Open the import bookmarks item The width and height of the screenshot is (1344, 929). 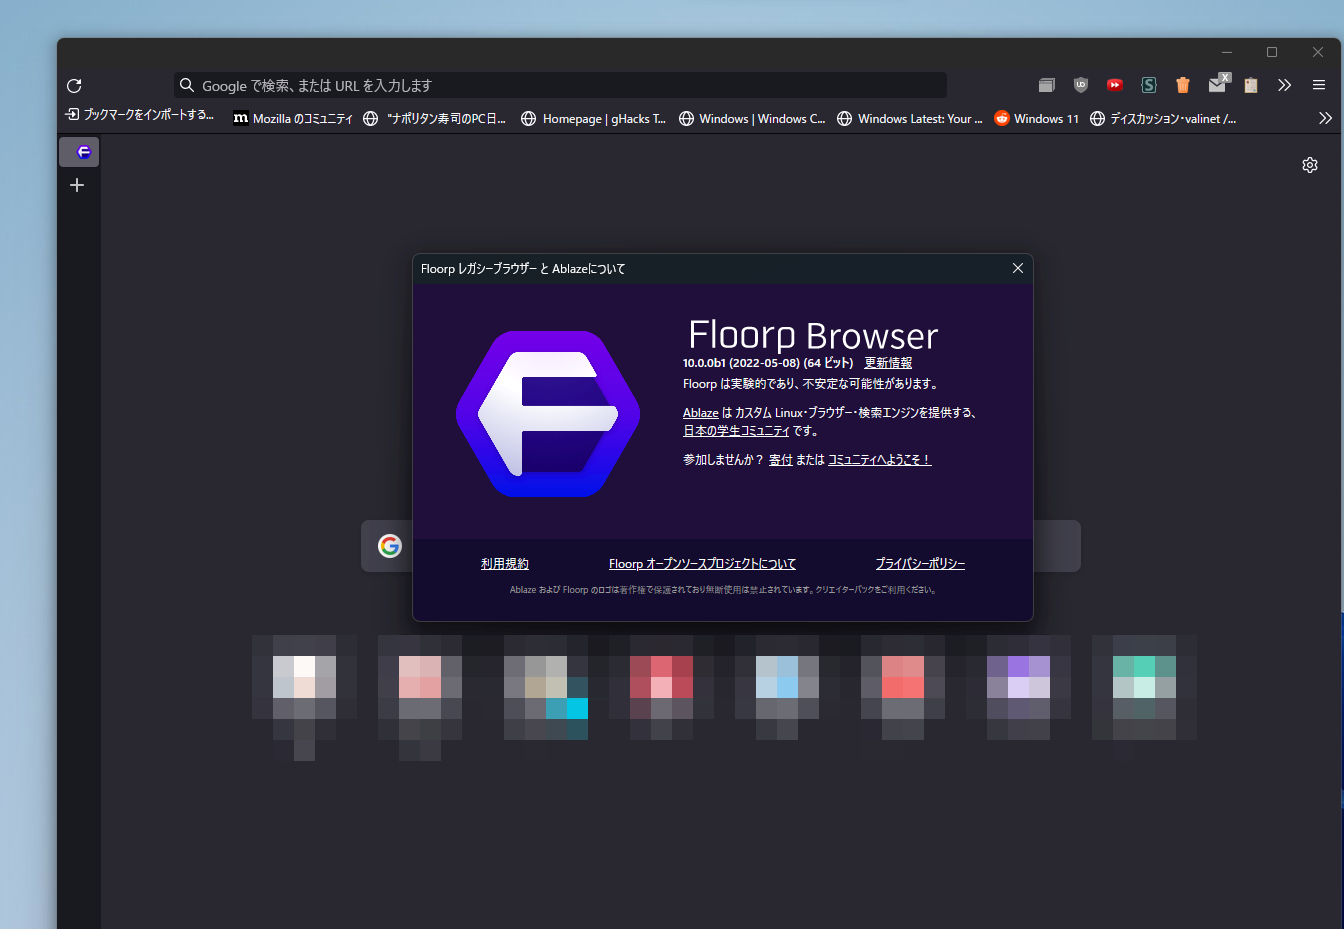tap(140, 116)
